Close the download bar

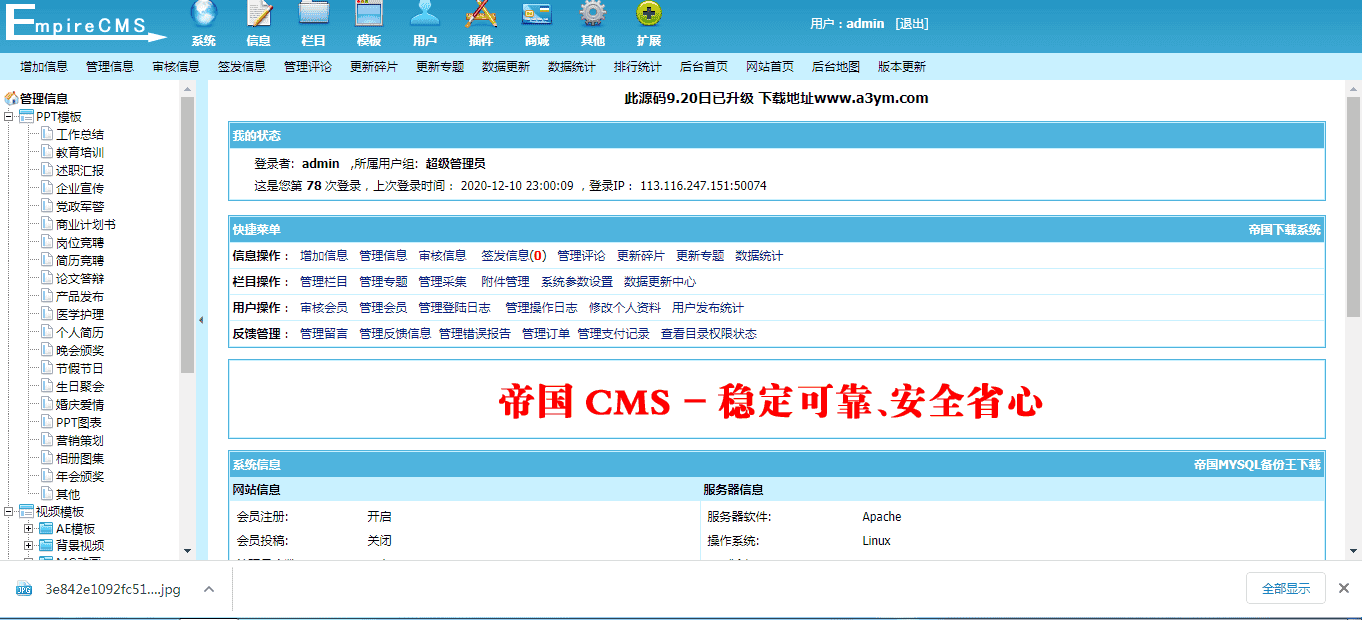coord(1345,589)
